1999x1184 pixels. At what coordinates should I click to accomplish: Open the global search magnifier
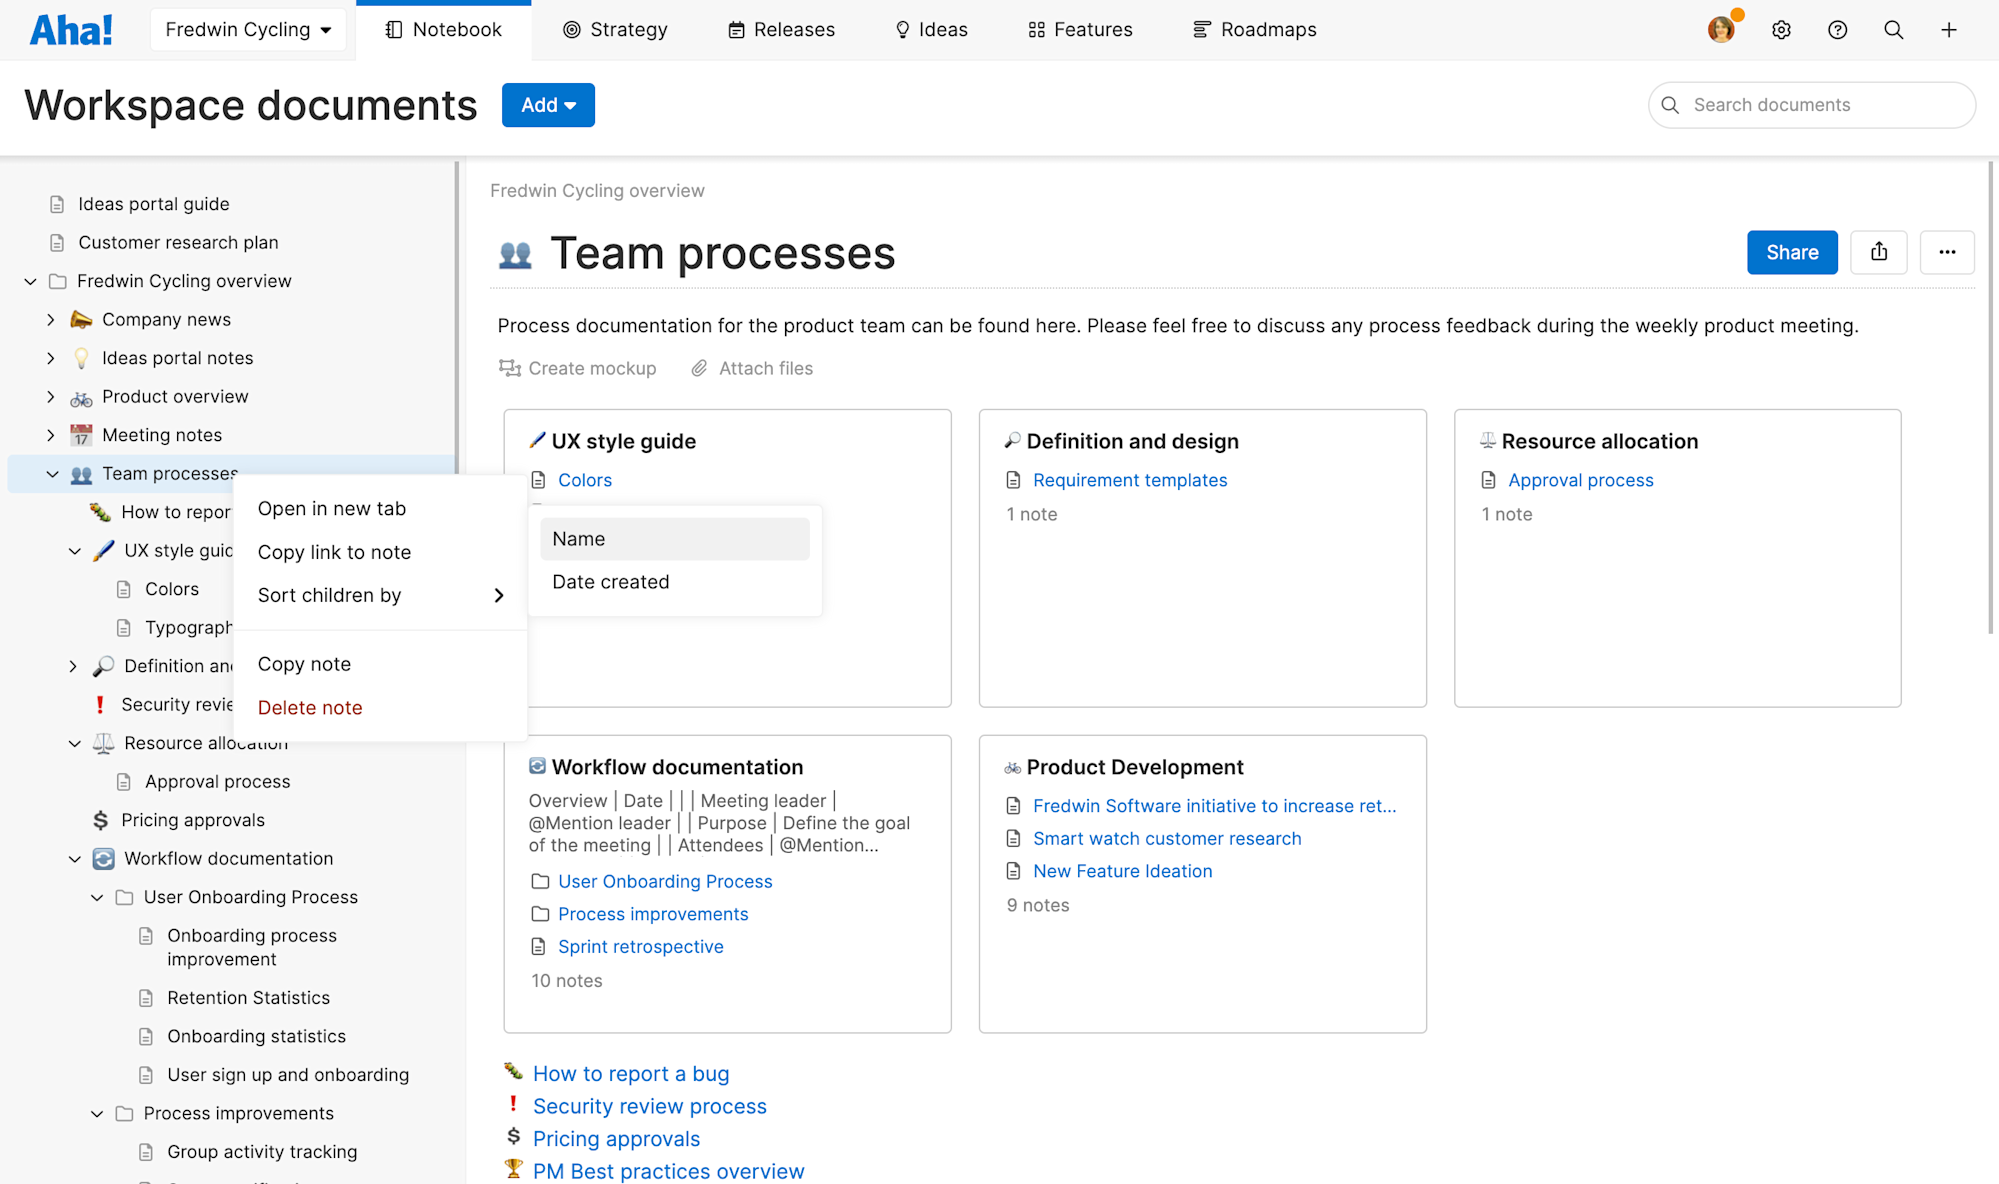[1893, 29]
